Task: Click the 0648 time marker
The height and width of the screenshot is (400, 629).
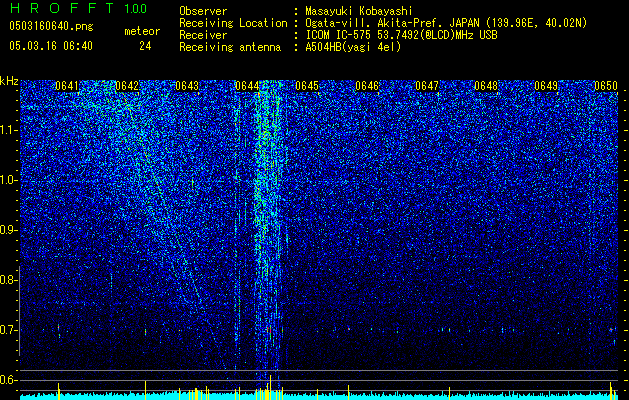Action: click(x=486, y=86)
